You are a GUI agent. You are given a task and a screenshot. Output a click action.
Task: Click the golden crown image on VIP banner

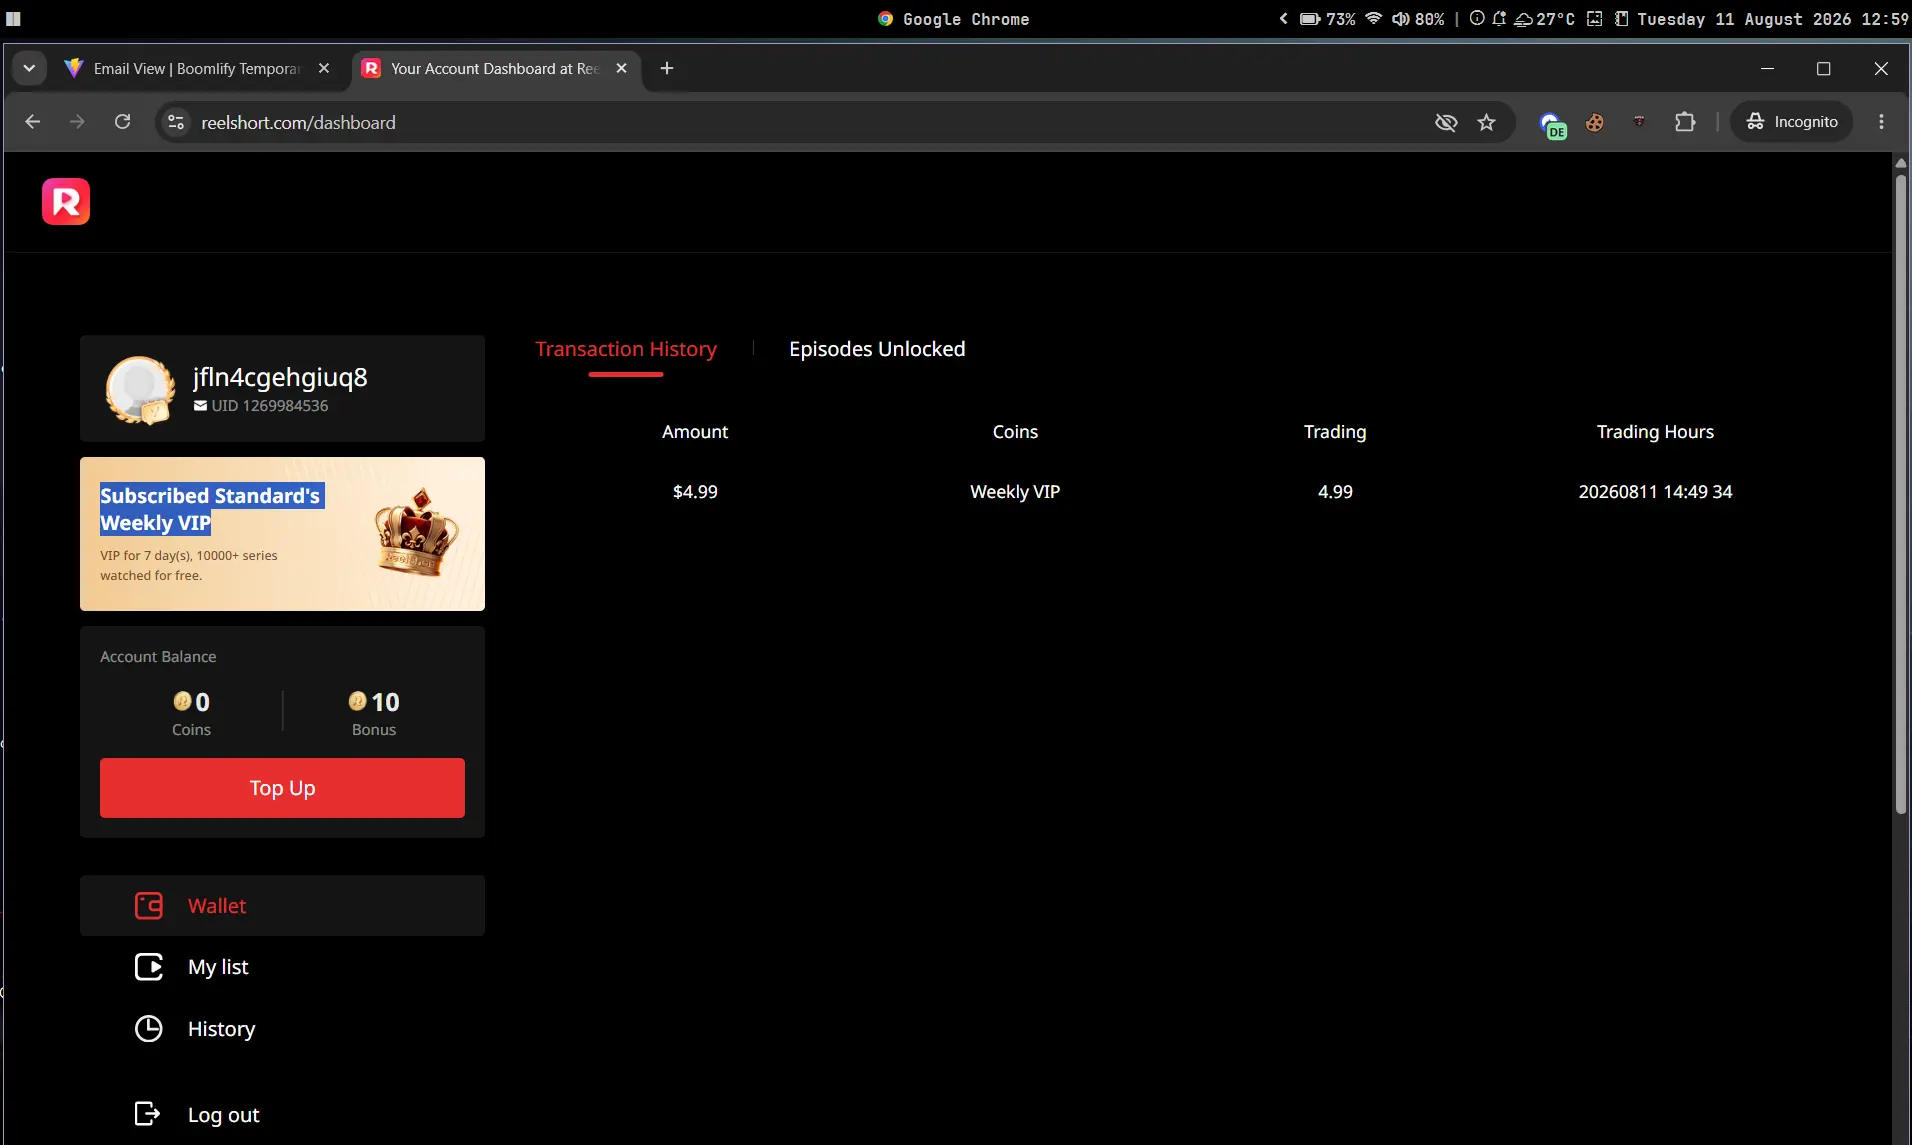(x=417, y=531)
